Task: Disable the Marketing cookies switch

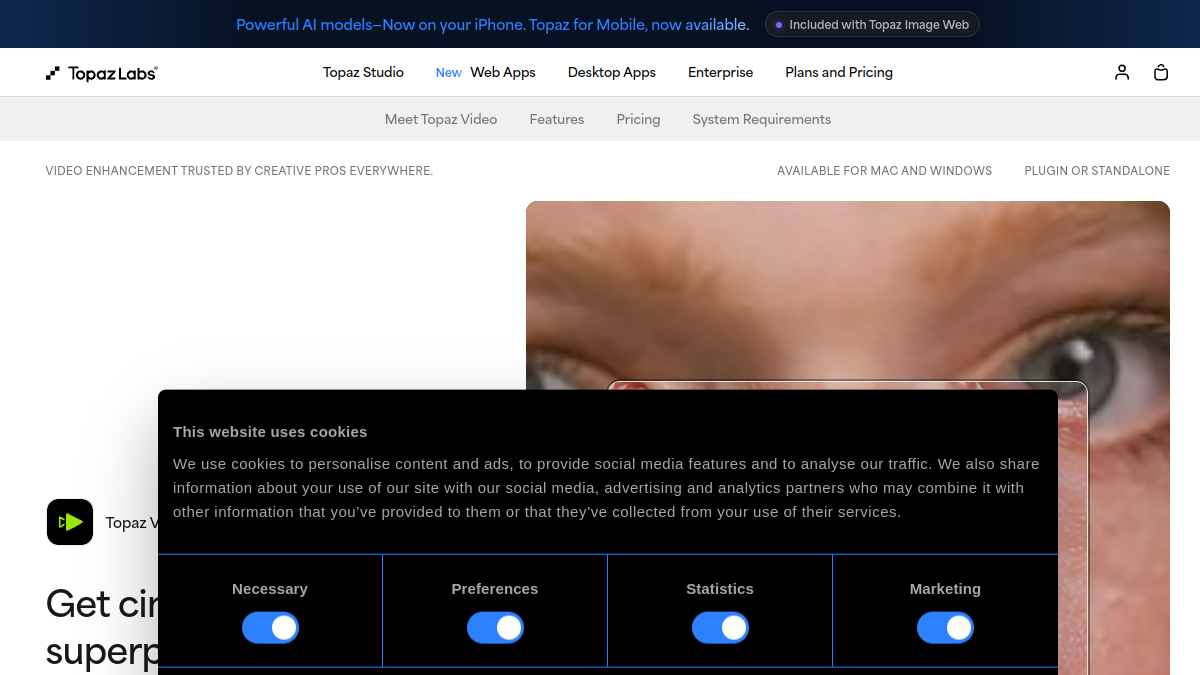Action: pos(945,628)
